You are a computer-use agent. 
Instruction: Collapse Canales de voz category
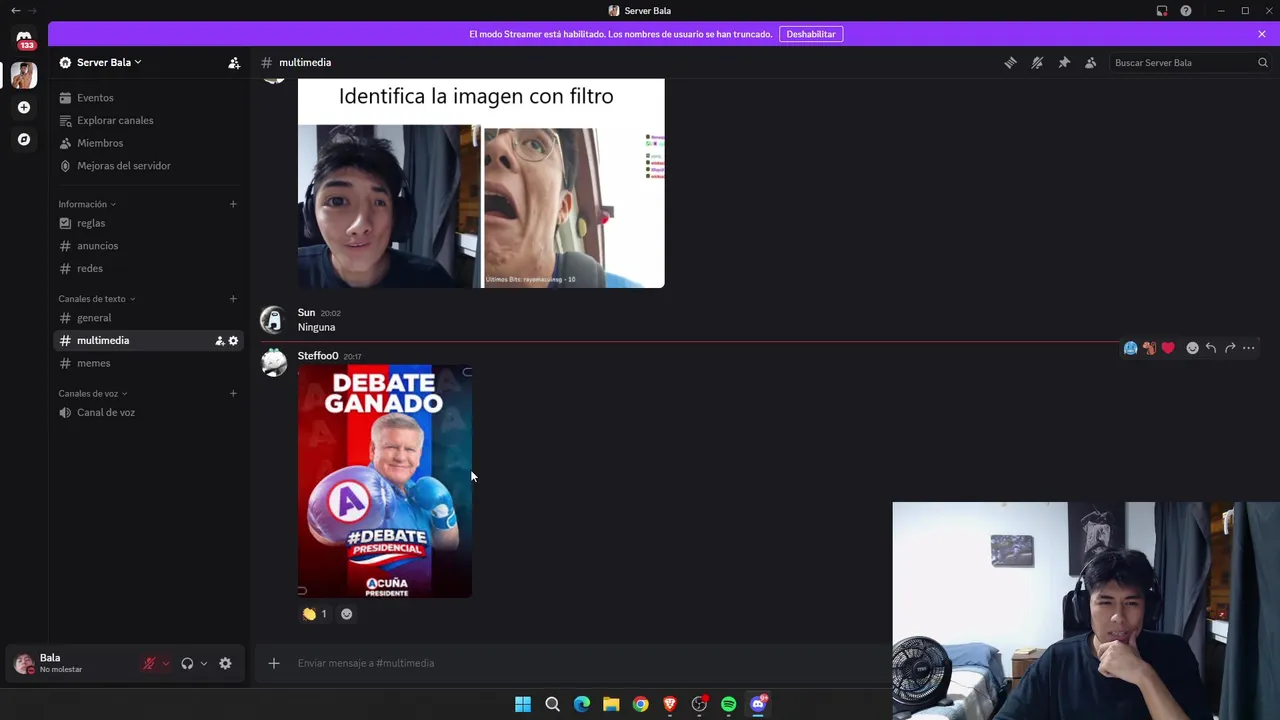tap(93, 393)
